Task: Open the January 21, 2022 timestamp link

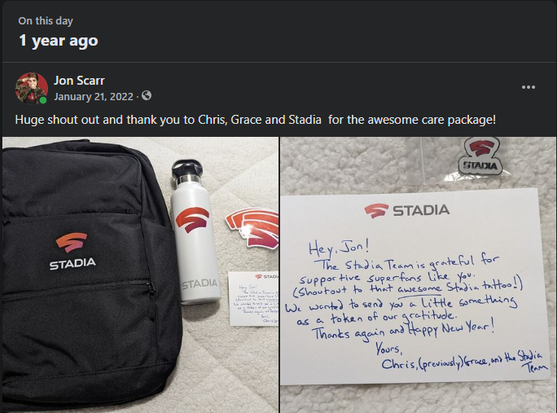Action: pos(94,97)
